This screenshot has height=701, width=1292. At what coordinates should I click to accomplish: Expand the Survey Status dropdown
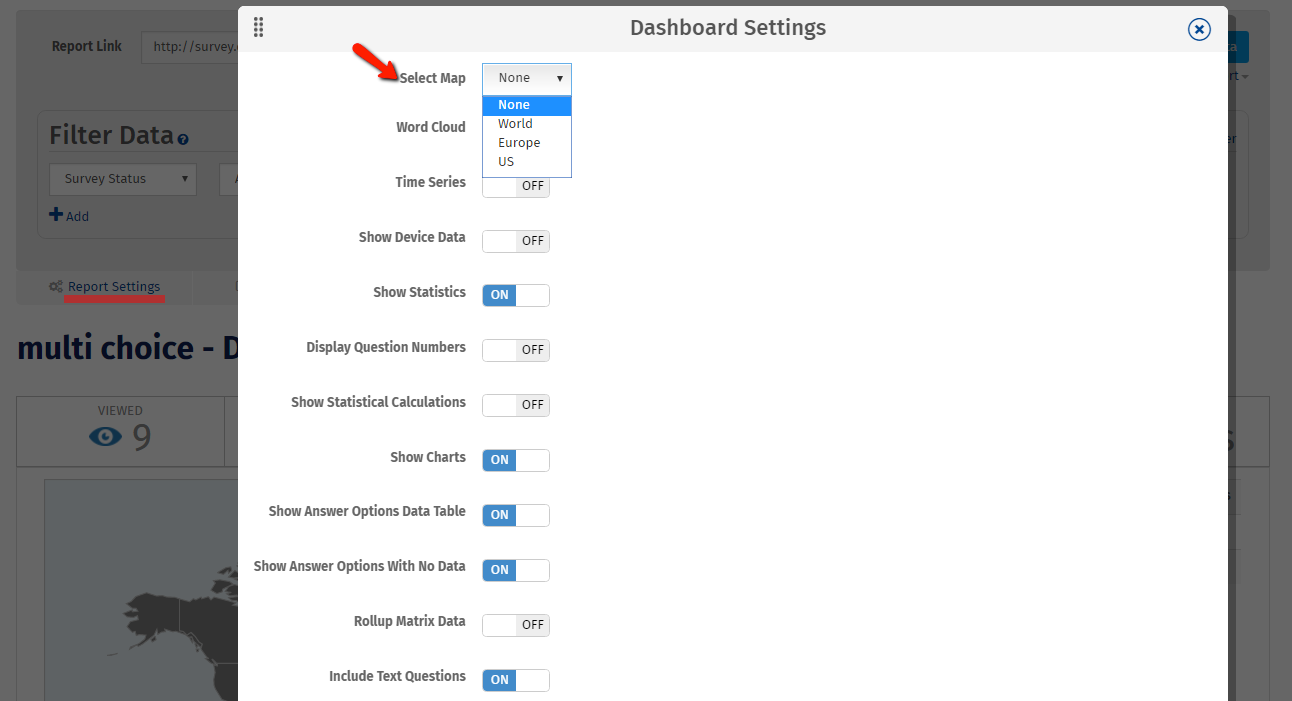tap(122, 179)
